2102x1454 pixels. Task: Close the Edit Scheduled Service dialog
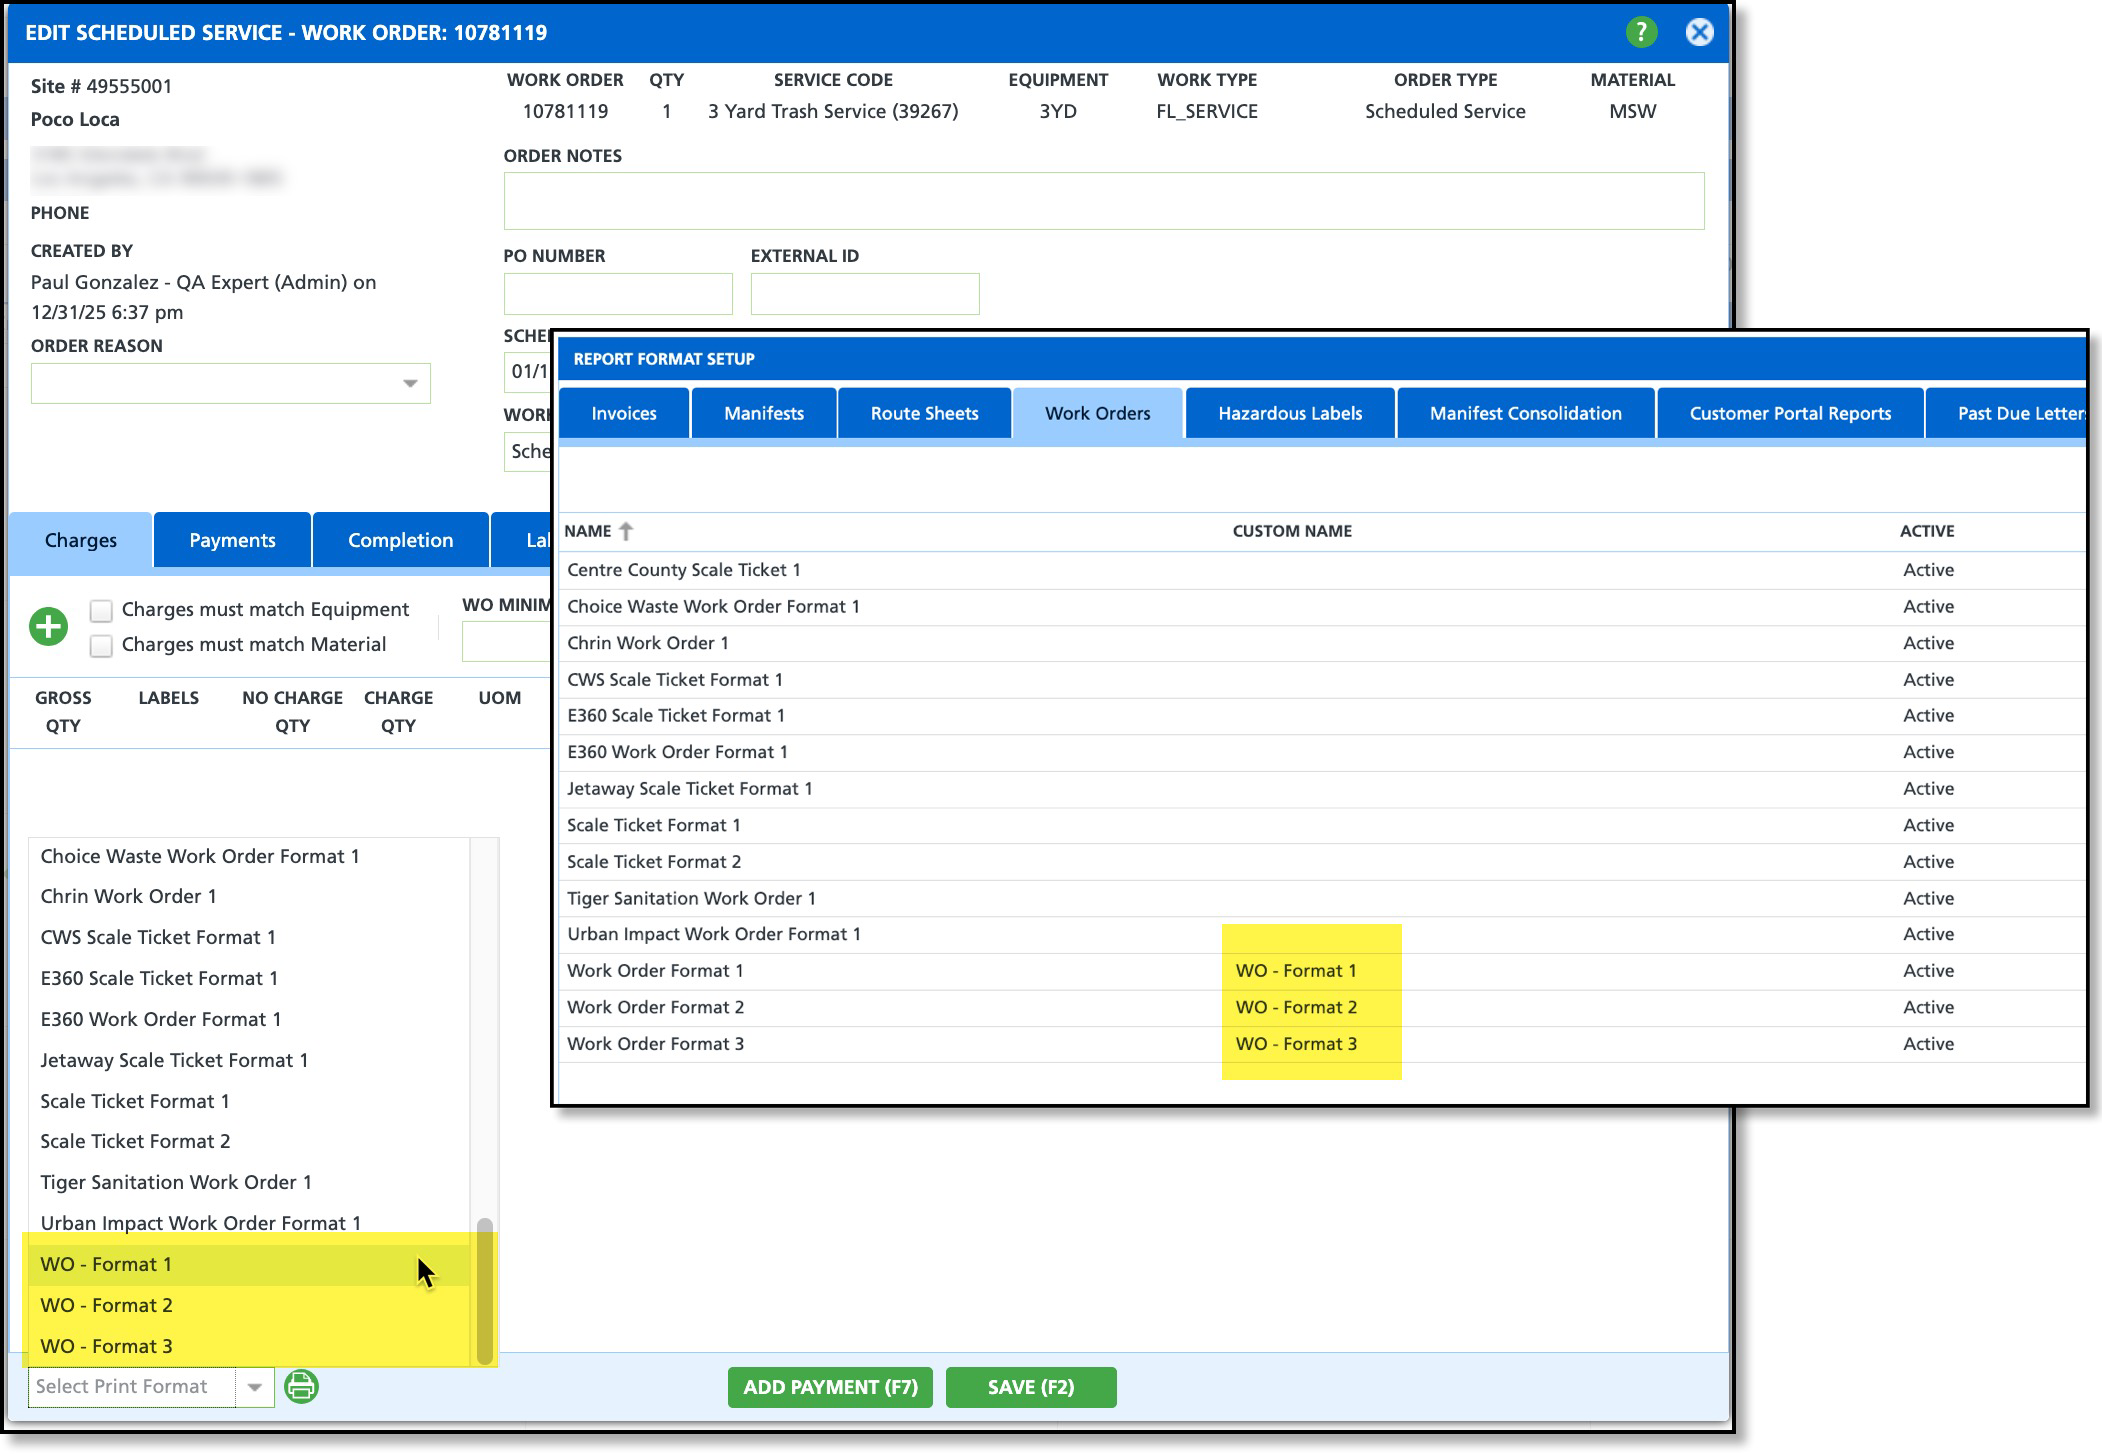(x=1699, y=32)
